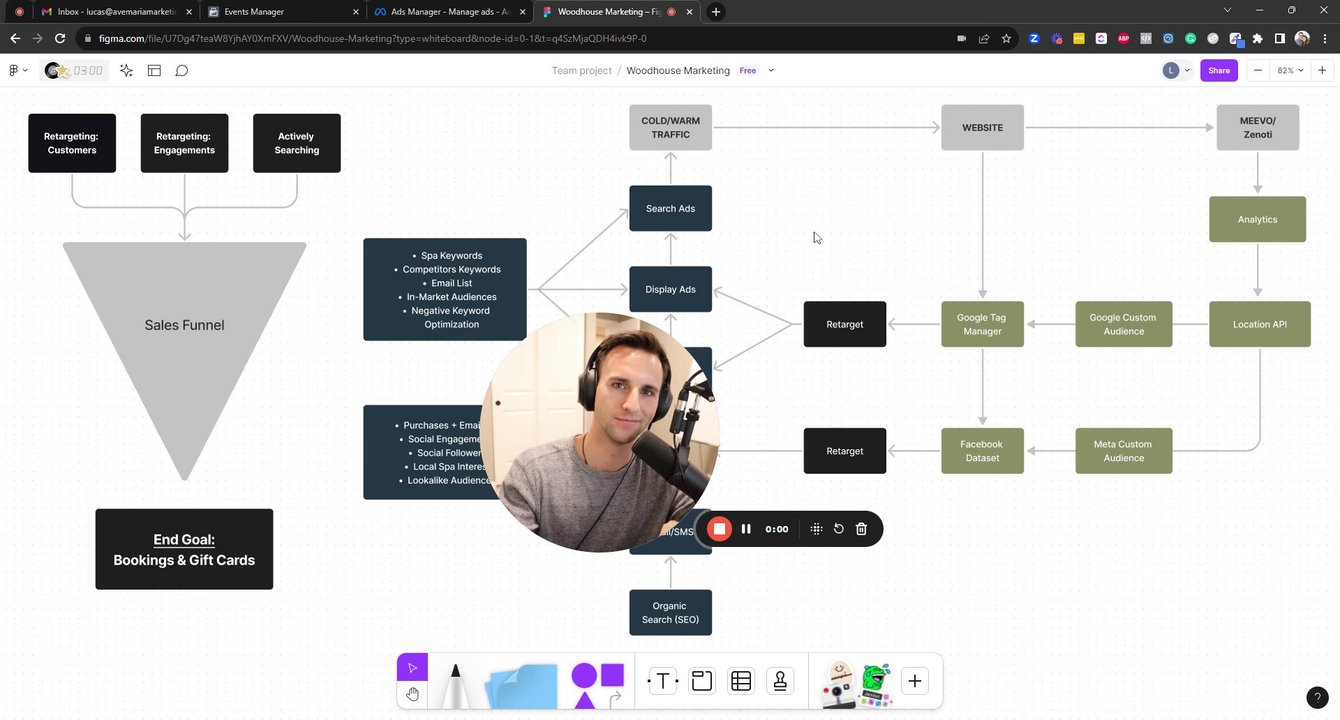Switch to the Hand tool

(x=412, y=694)
